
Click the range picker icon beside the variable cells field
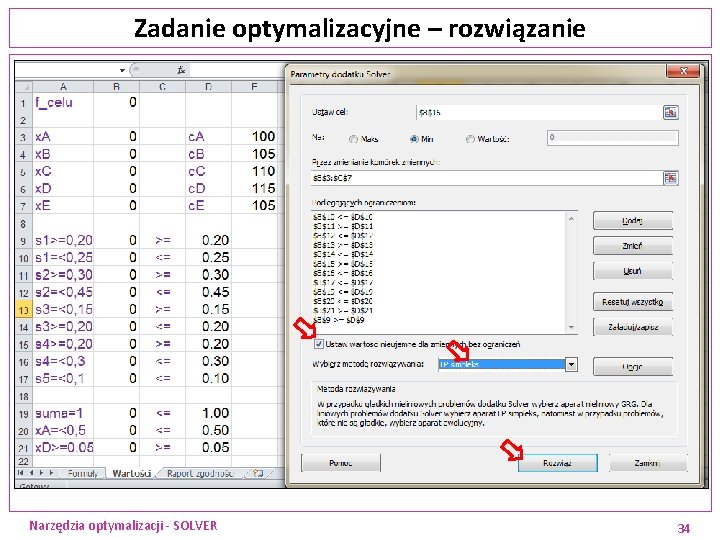(x=670, y=178)
